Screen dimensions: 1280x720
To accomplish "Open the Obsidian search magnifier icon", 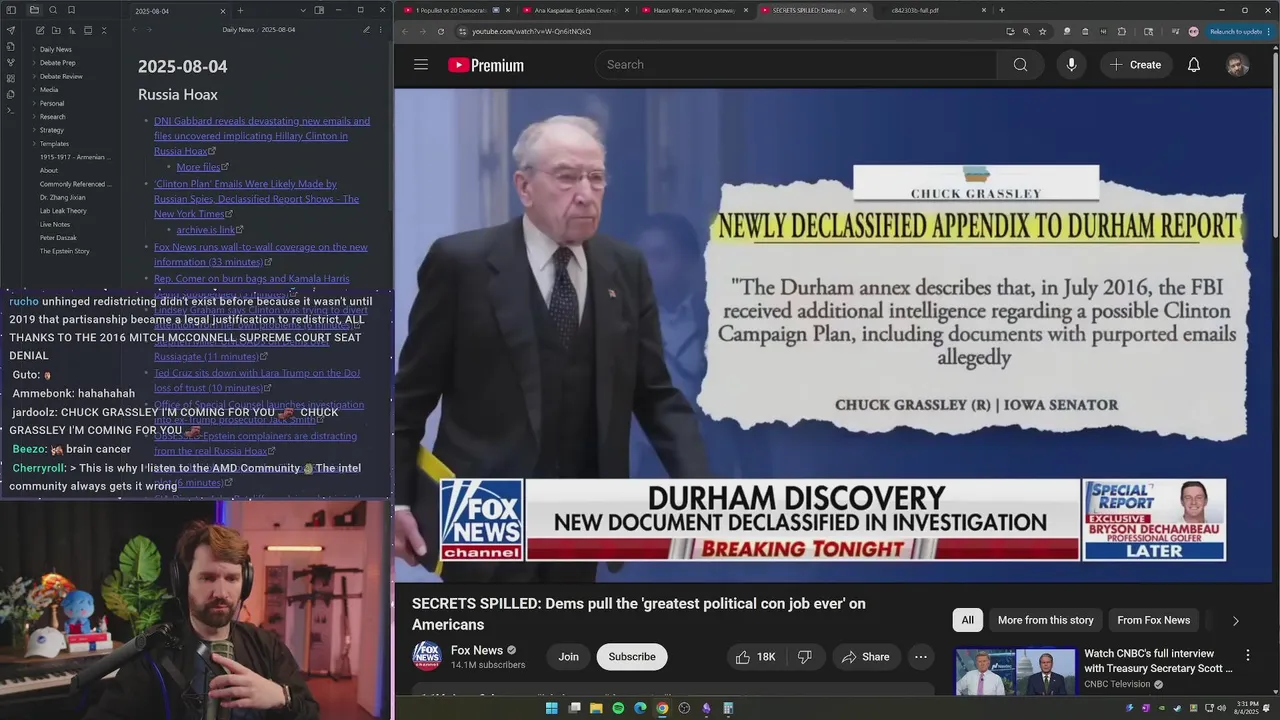I will [x=53, y=10].
